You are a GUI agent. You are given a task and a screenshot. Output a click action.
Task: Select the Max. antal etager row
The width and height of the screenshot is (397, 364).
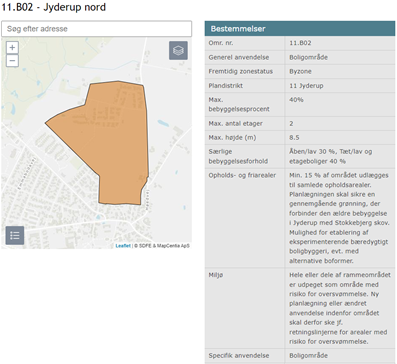point(300,123)
